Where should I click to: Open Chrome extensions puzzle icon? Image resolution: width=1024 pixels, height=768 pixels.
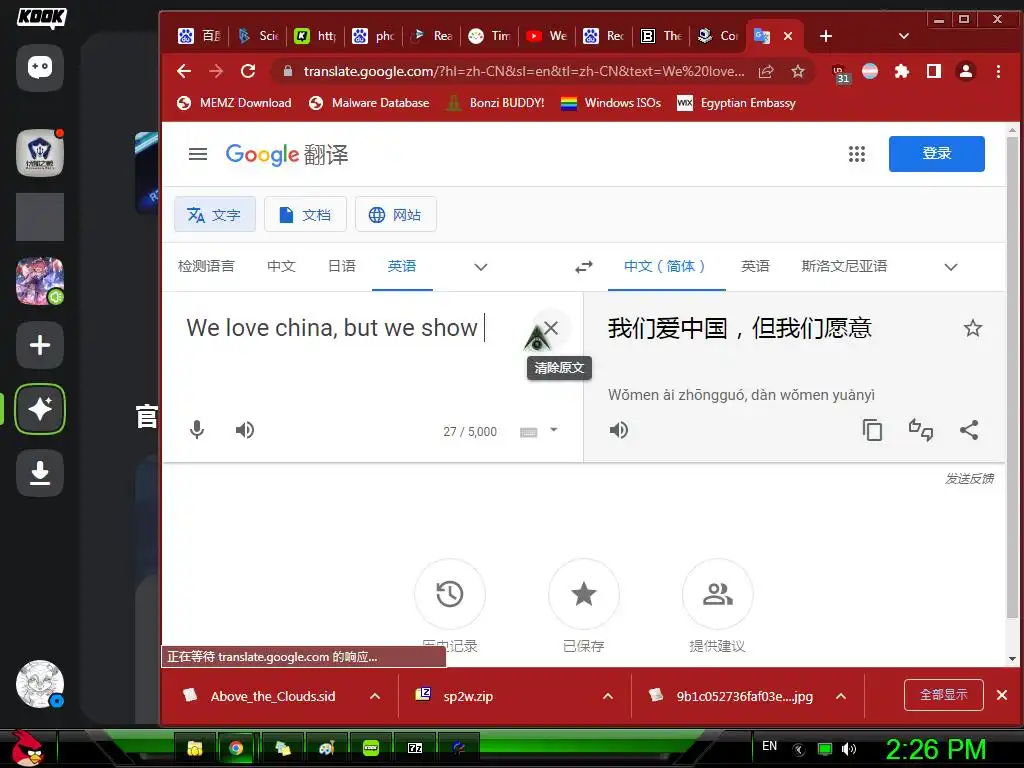[x=902, y=71]
